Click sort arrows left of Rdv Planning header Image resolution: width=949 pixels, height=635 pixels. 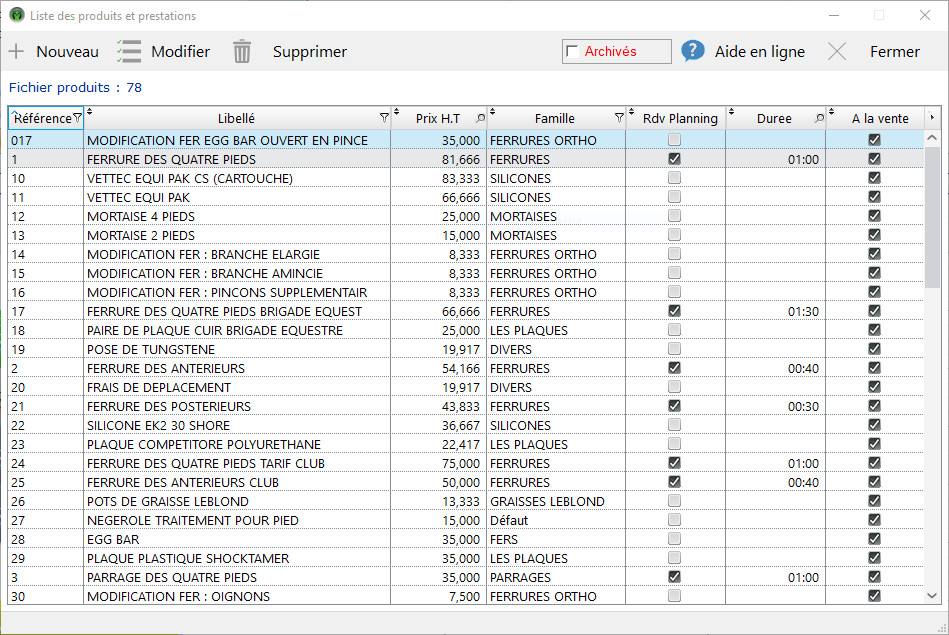point(632,111)
